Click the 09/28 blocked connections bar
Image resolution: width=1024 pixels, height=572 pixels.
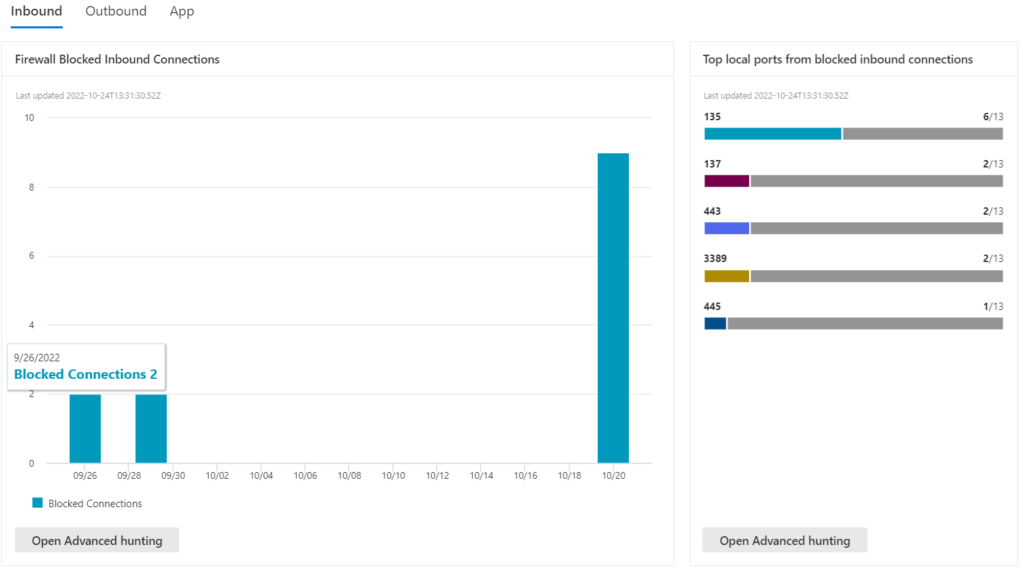point(151,428)
